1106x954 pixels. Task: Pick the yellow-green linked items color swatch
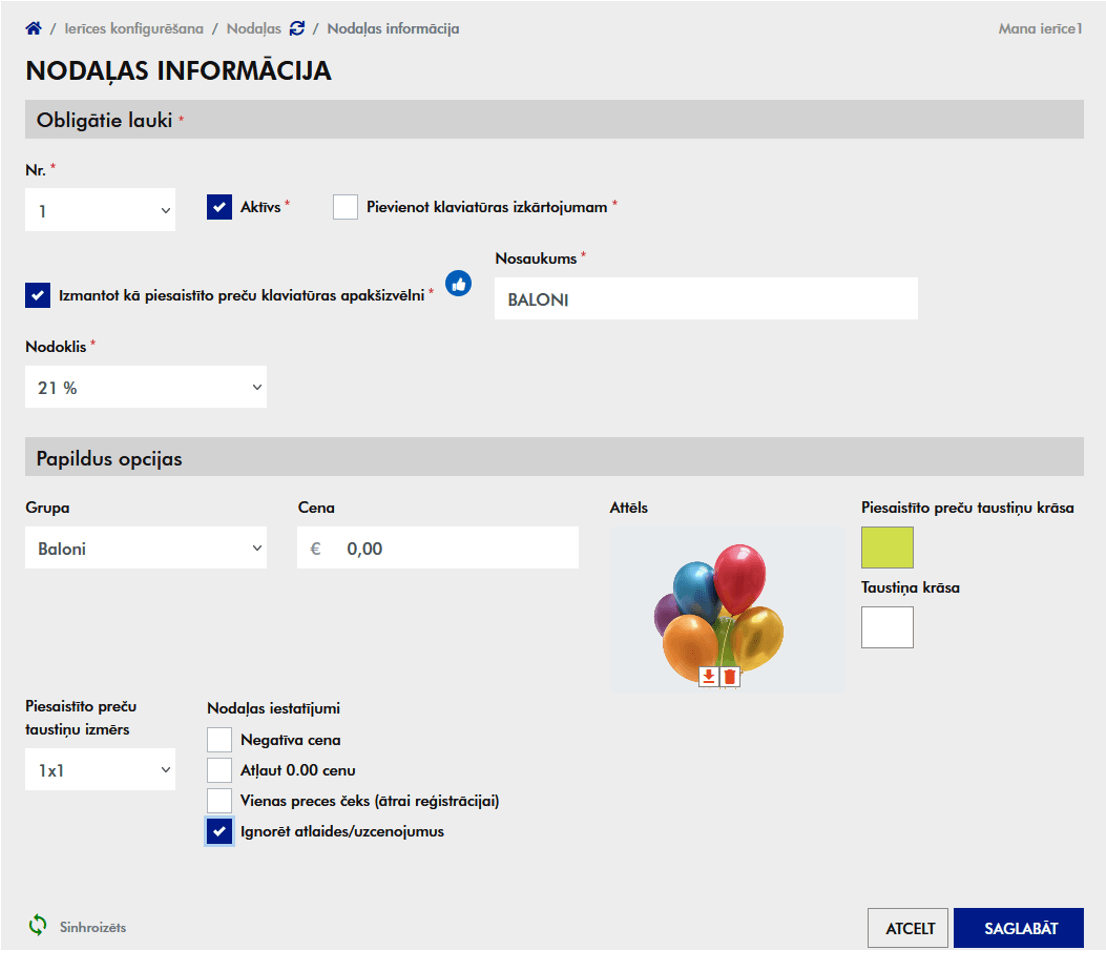point(887,547)
